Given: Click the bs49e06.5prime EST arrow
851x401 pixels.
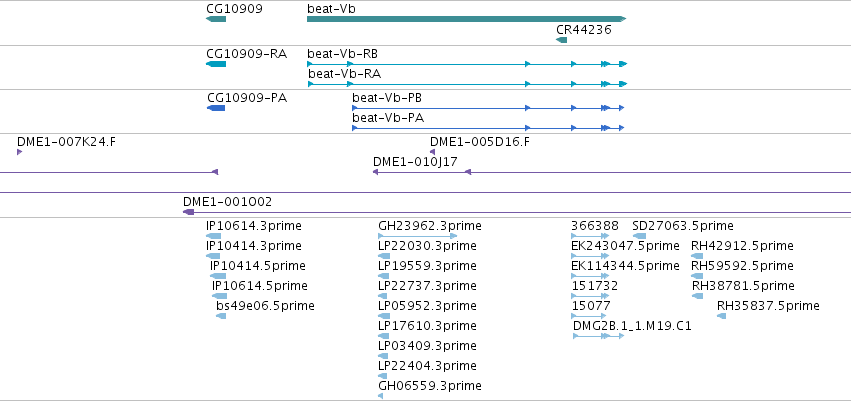Looking at the screenshot, I should pyautogui.click(x=221, y=316).
